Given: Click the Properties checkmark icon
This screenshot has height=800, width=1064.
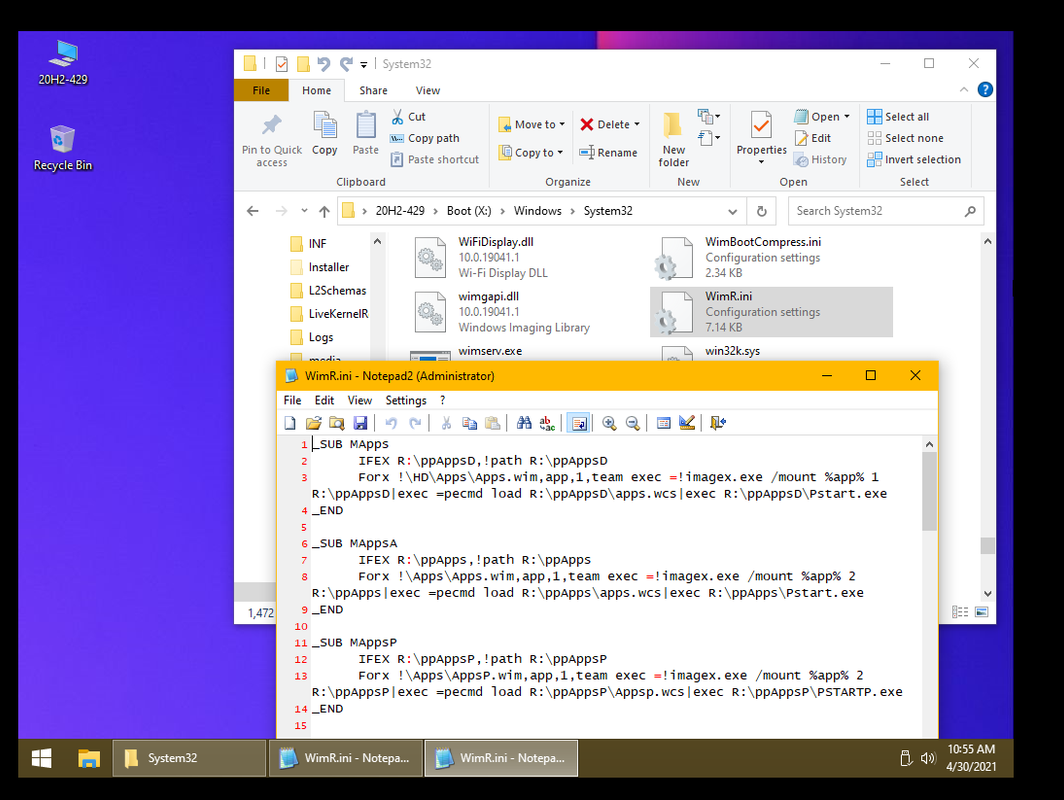Looking at the screenshot, I should [x=761, y=126].
